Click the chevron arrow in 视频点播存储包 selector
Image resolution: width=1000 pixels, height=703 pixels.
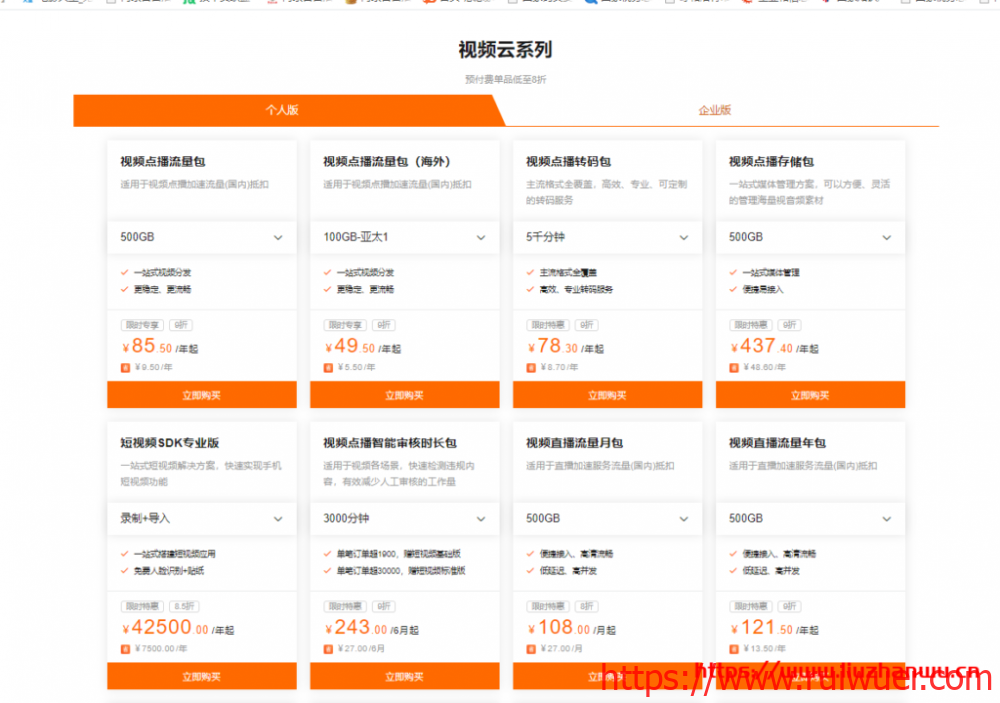coord(886,238)
